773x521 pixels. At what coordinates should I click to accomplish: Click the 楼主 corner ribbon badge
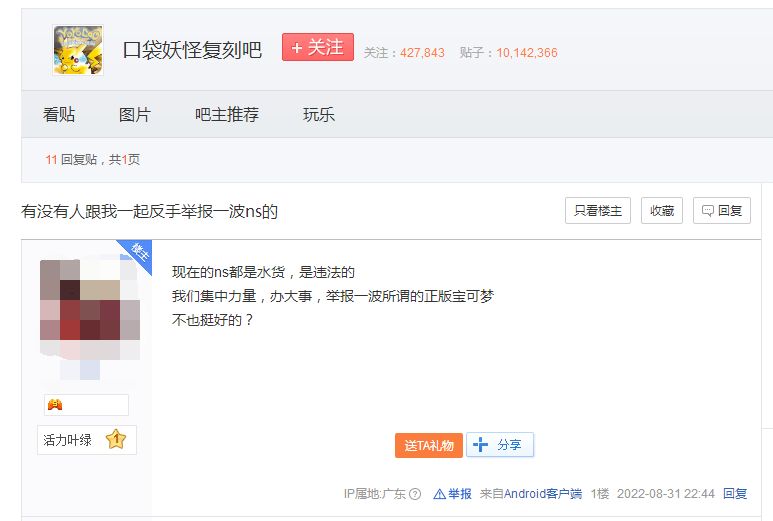(x=138, y=254)
